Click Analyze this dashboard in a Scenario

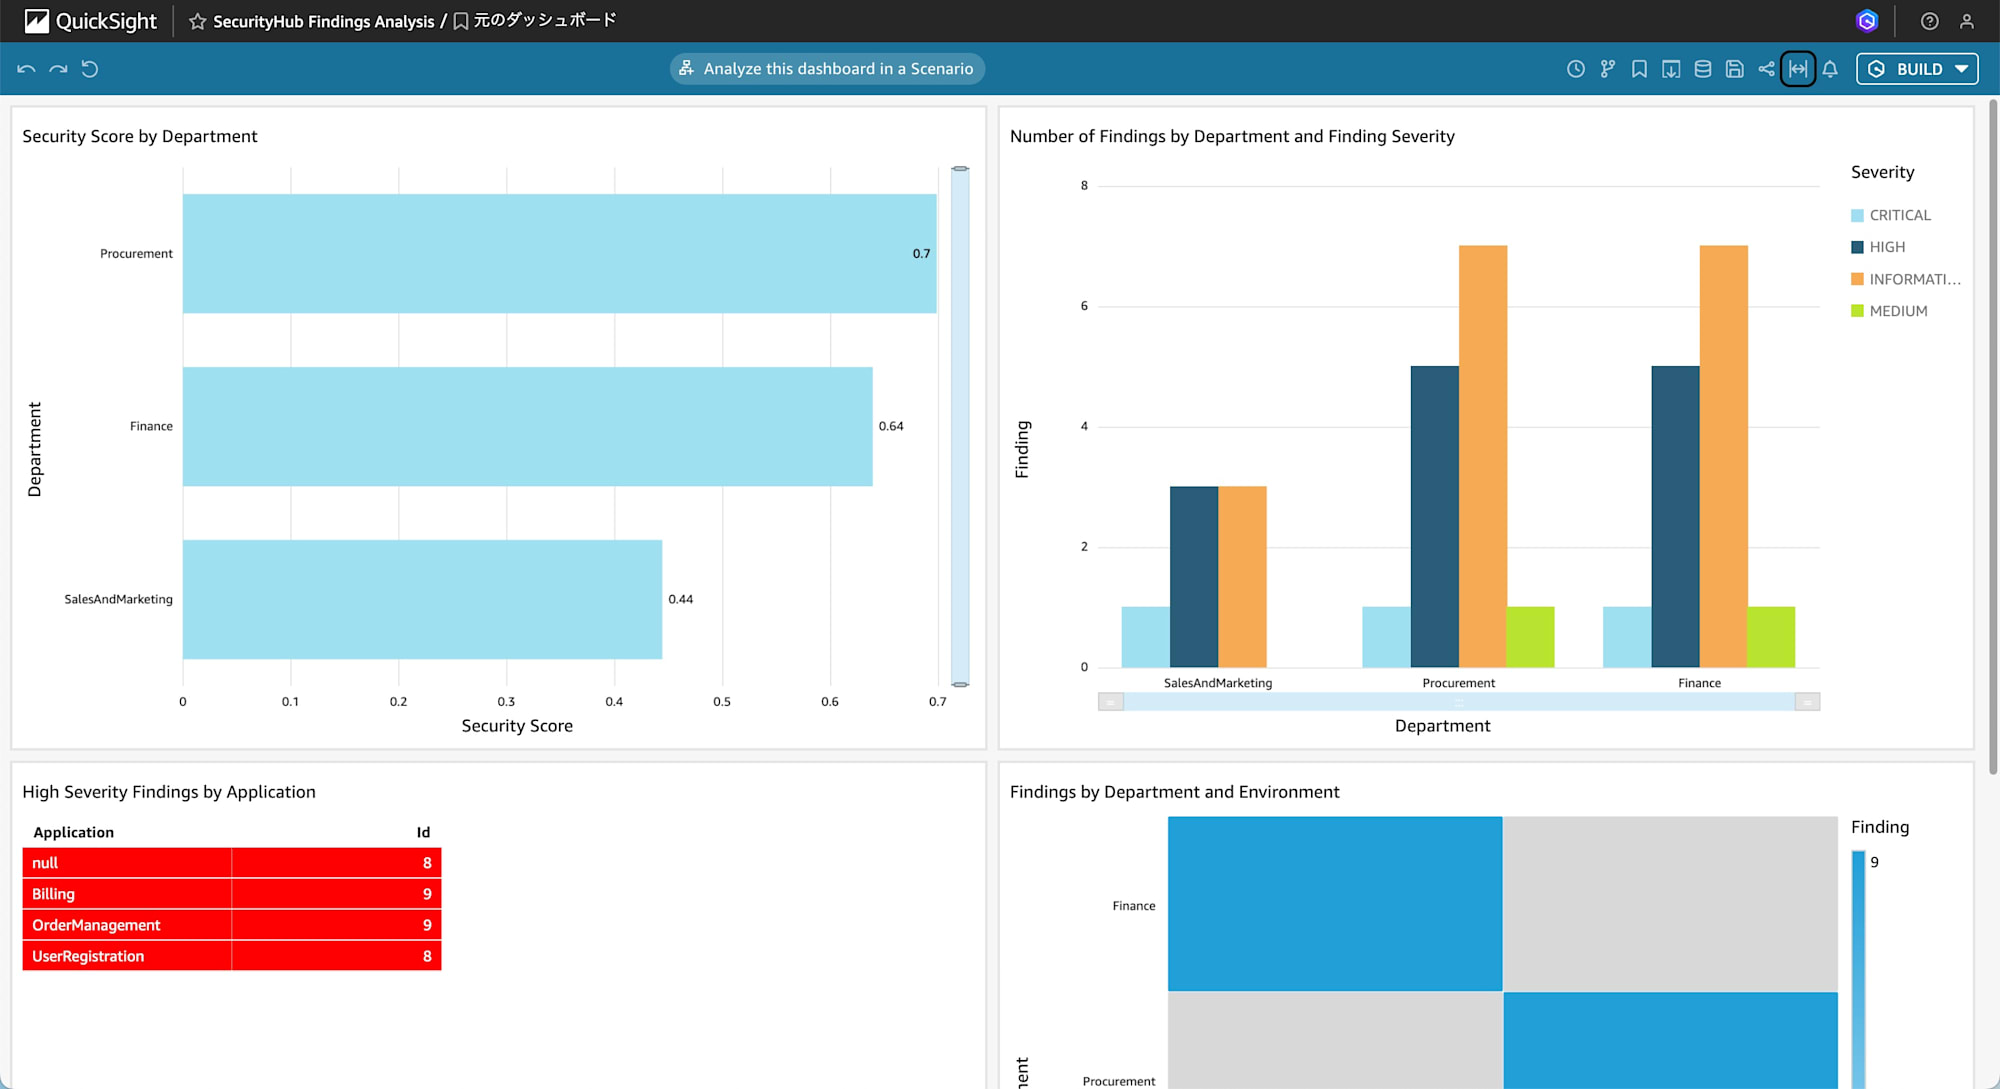point(827,69)
